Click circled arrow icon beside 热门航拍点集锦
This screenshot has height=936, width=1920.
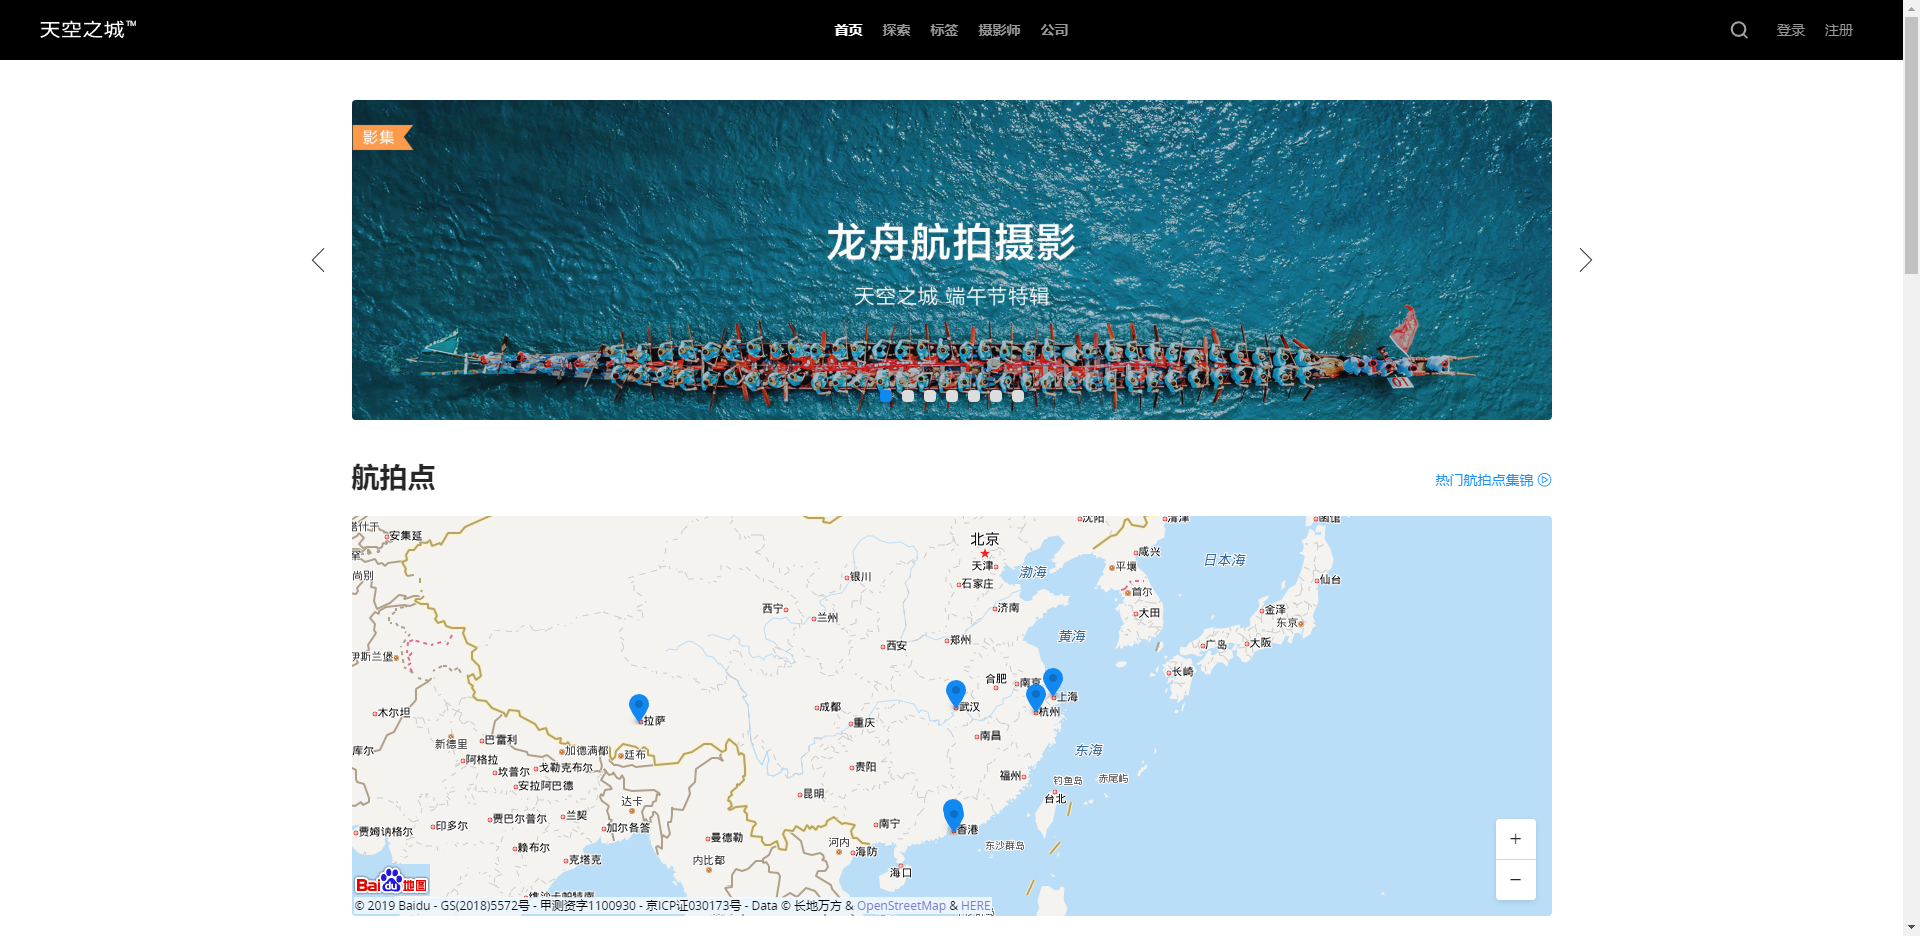coord(1545,480)
